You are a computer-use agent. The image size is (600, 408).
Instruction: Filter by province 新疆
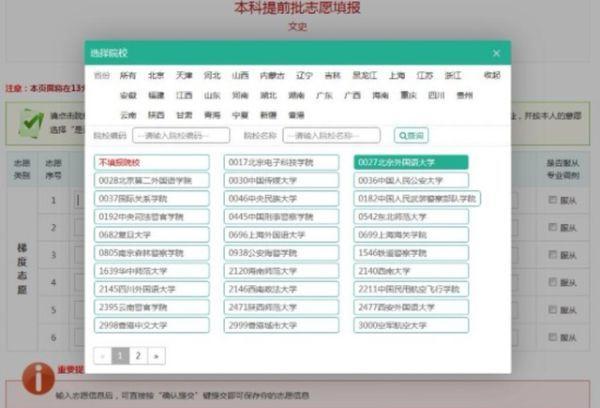[x=268, y=115]
